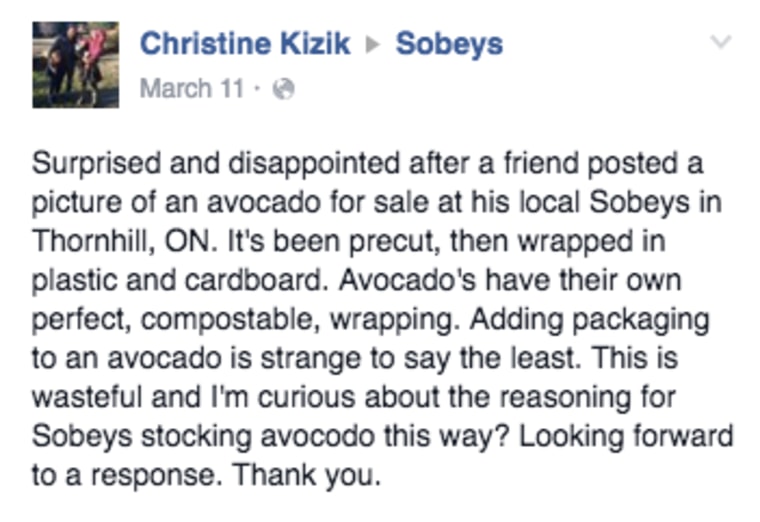The width and height of the screenshot is (760, 522).
Task: Click 'Thank you.' at the post's end
Action: pos(307,475)
